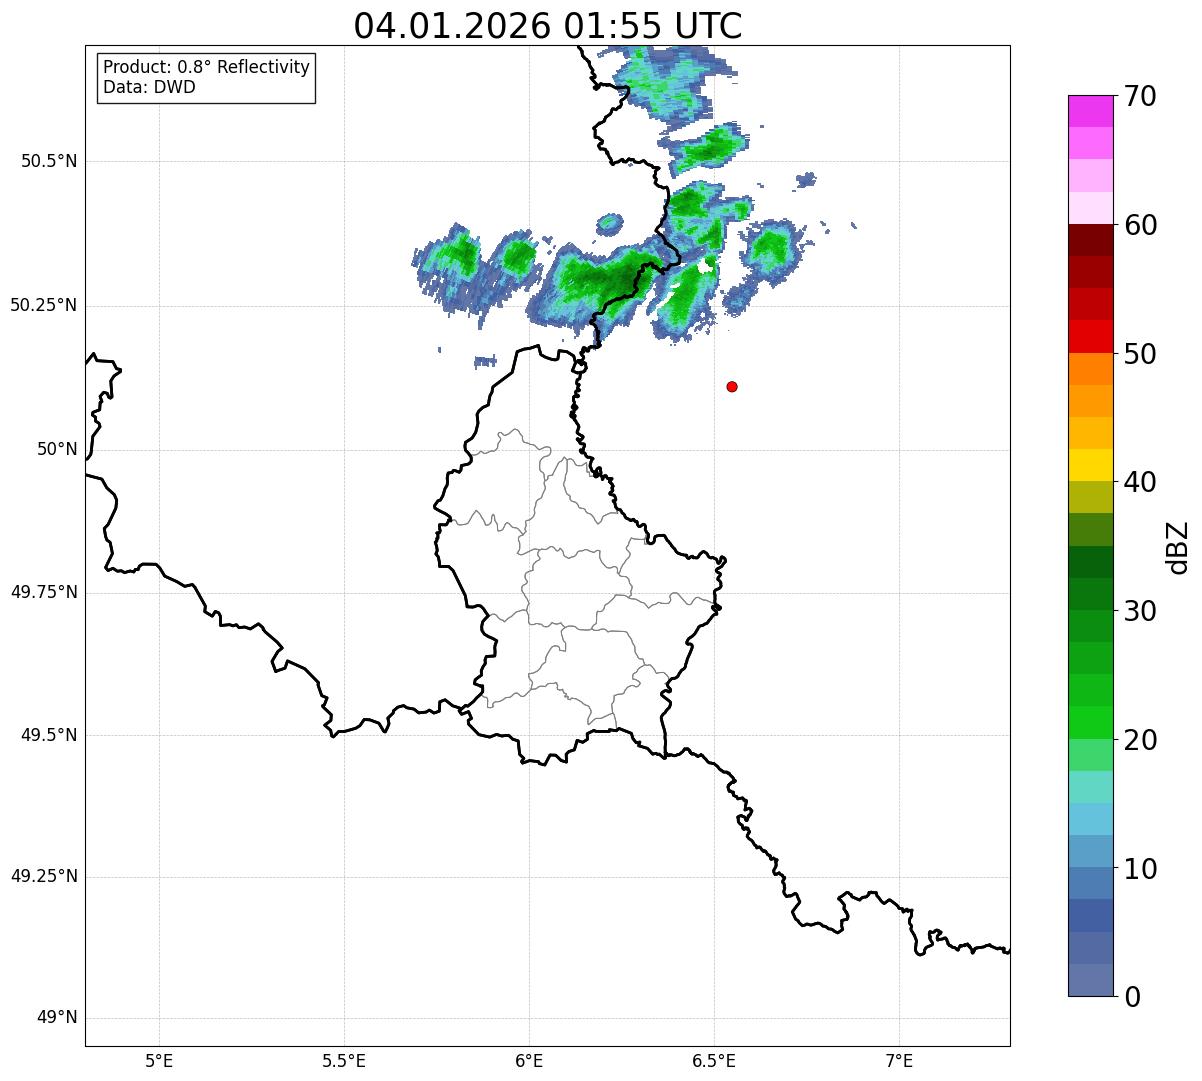Viewport: 1202px width, 1081px height.
Task: Click the colorbar tick label 50
Action: point(1141,354)
